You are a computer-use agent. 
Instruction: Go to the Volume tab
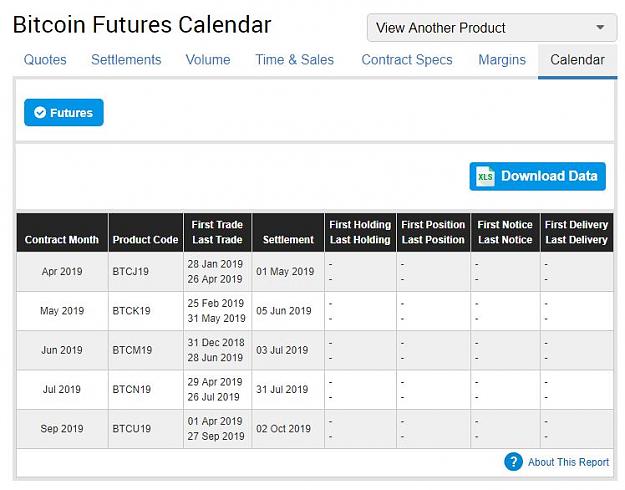208,60
